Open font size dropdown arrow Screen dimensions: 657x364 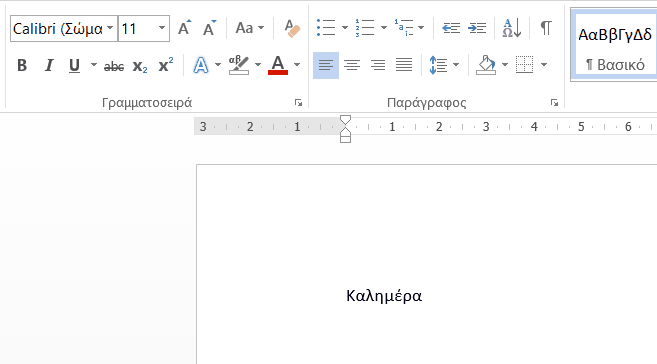pyautogui.click(x=162, y=28)
